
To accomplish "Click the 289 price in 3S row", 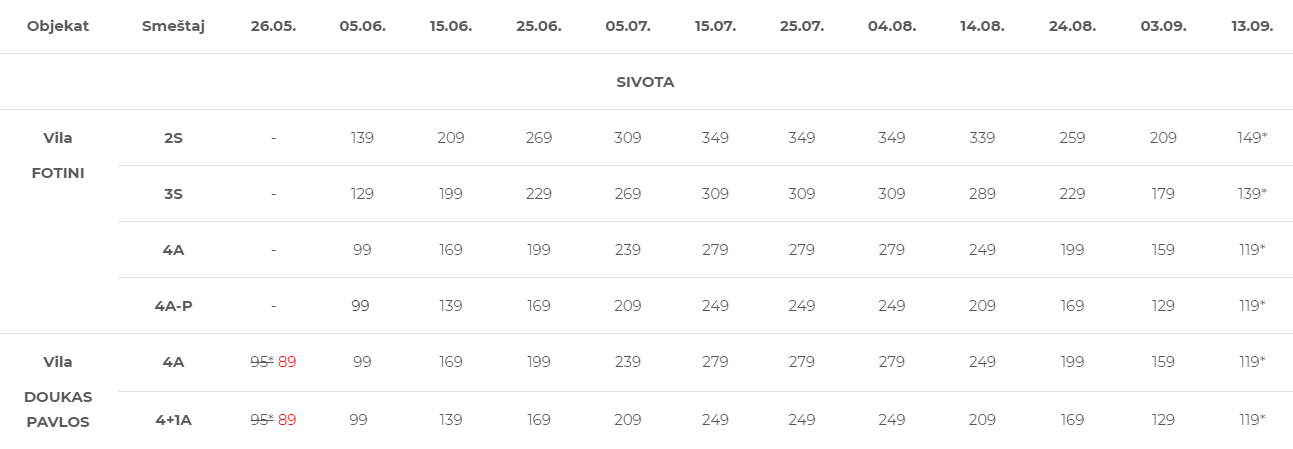I will (x=982, y=194).
